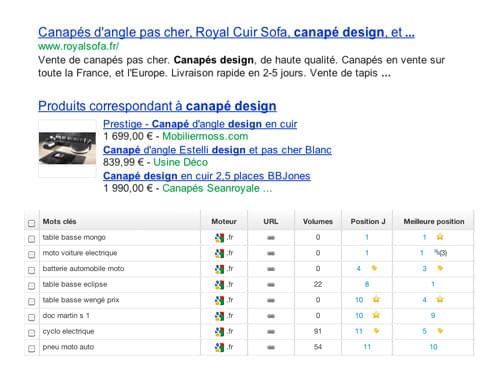Click Google engine icon for table basse wengé prix

(x=219, y=300)
